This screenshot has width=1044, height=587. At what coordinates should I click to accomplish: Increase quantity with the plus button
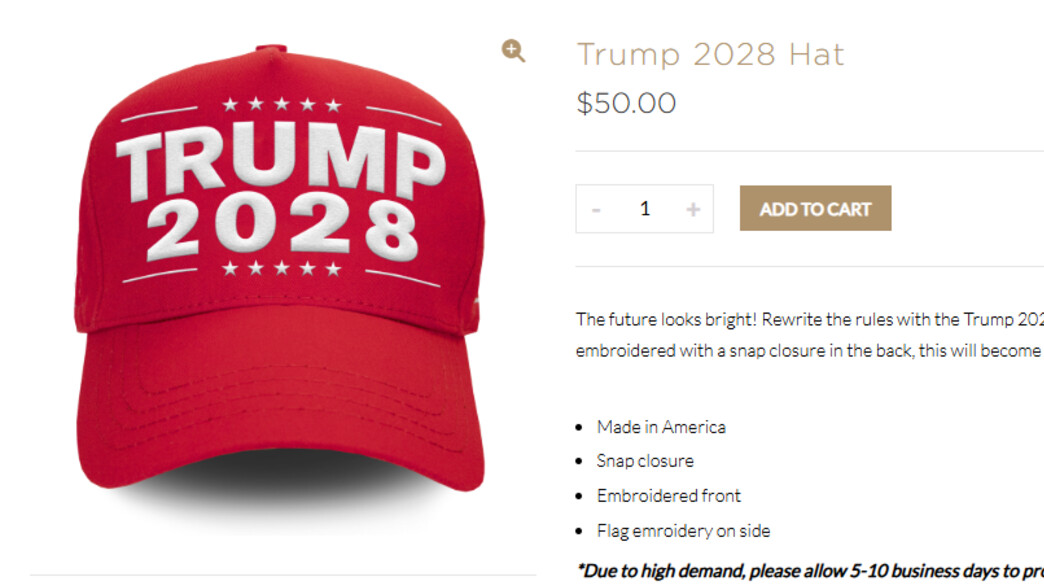693,210
